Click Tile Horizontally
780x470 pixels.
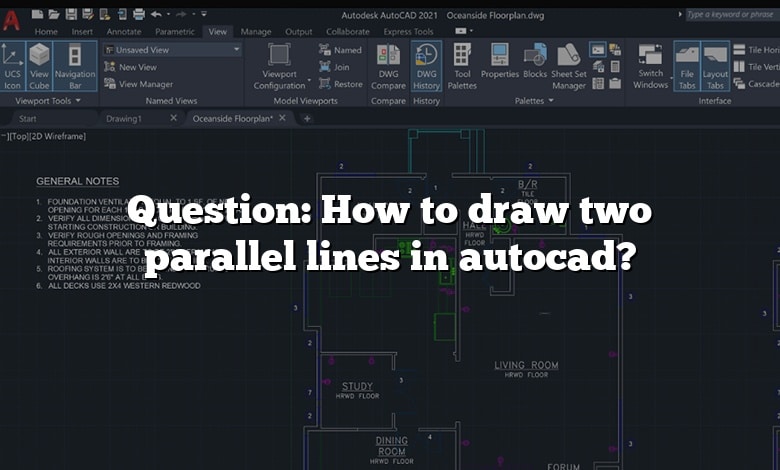756,50
